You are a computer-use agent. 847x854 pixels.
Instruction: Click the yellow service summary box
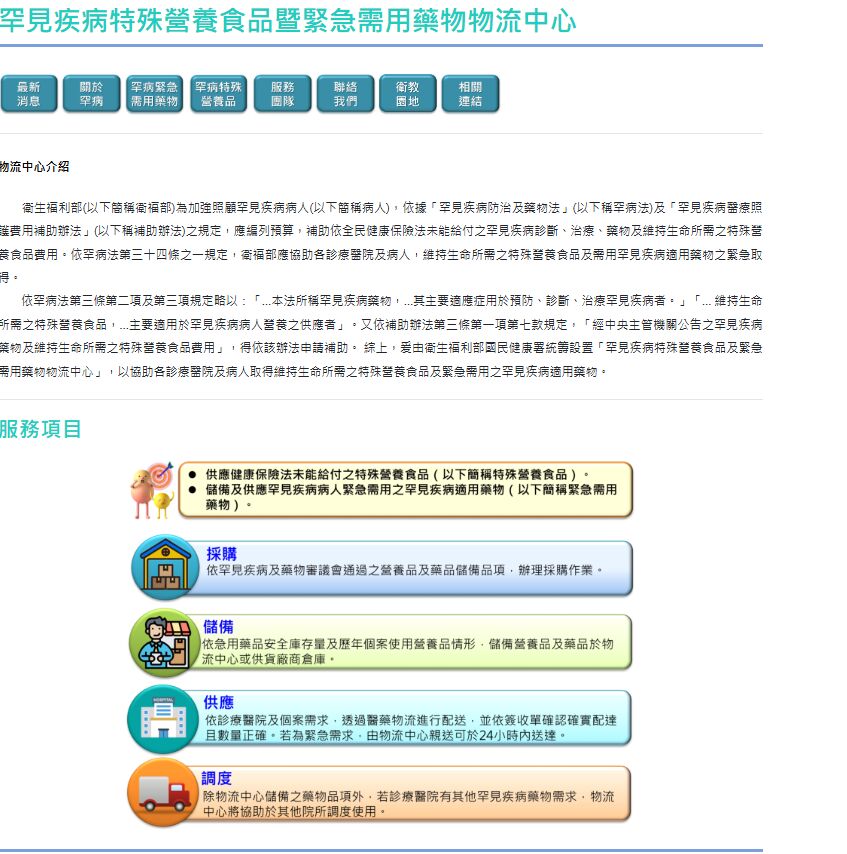(405, 490)
